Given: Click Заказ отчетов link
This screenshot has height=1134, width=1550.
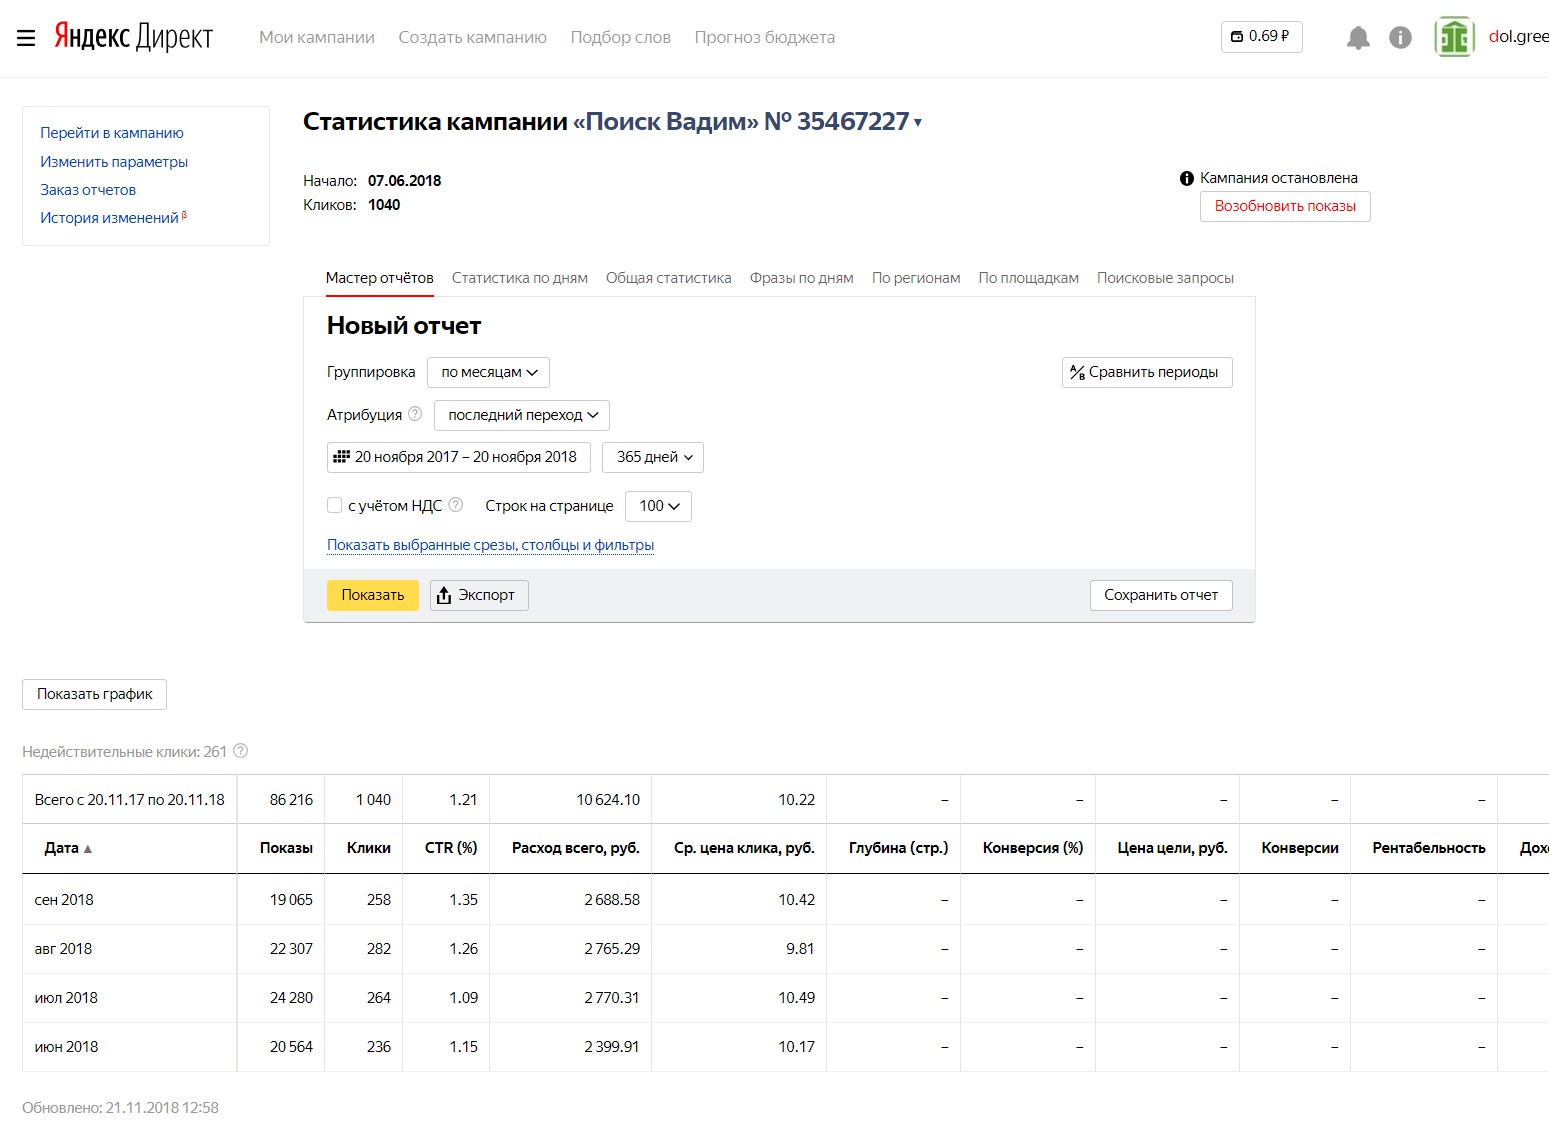Looking at the screenshot, I should pos(88,190).
